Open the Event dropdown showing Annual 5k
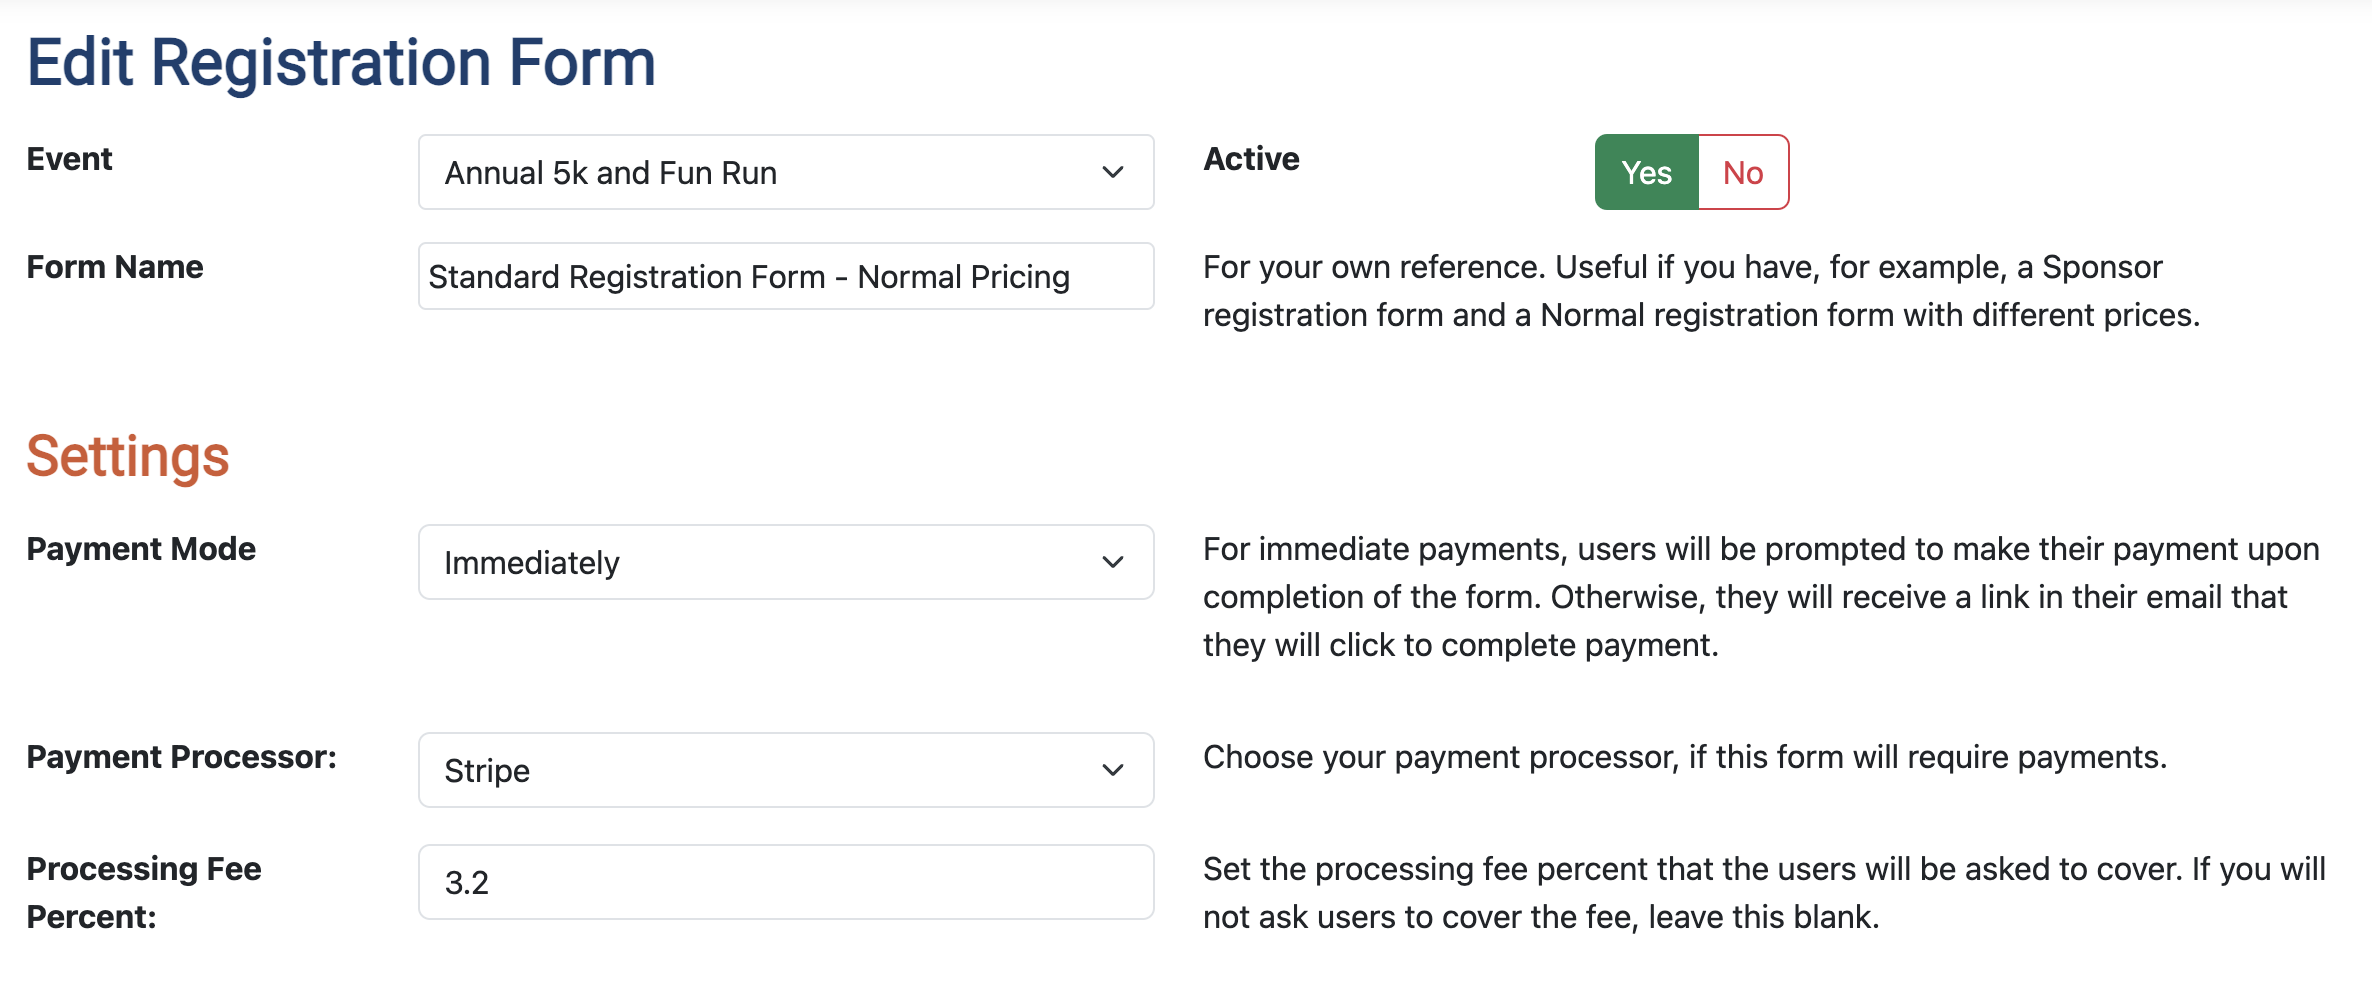 point(760,172)
